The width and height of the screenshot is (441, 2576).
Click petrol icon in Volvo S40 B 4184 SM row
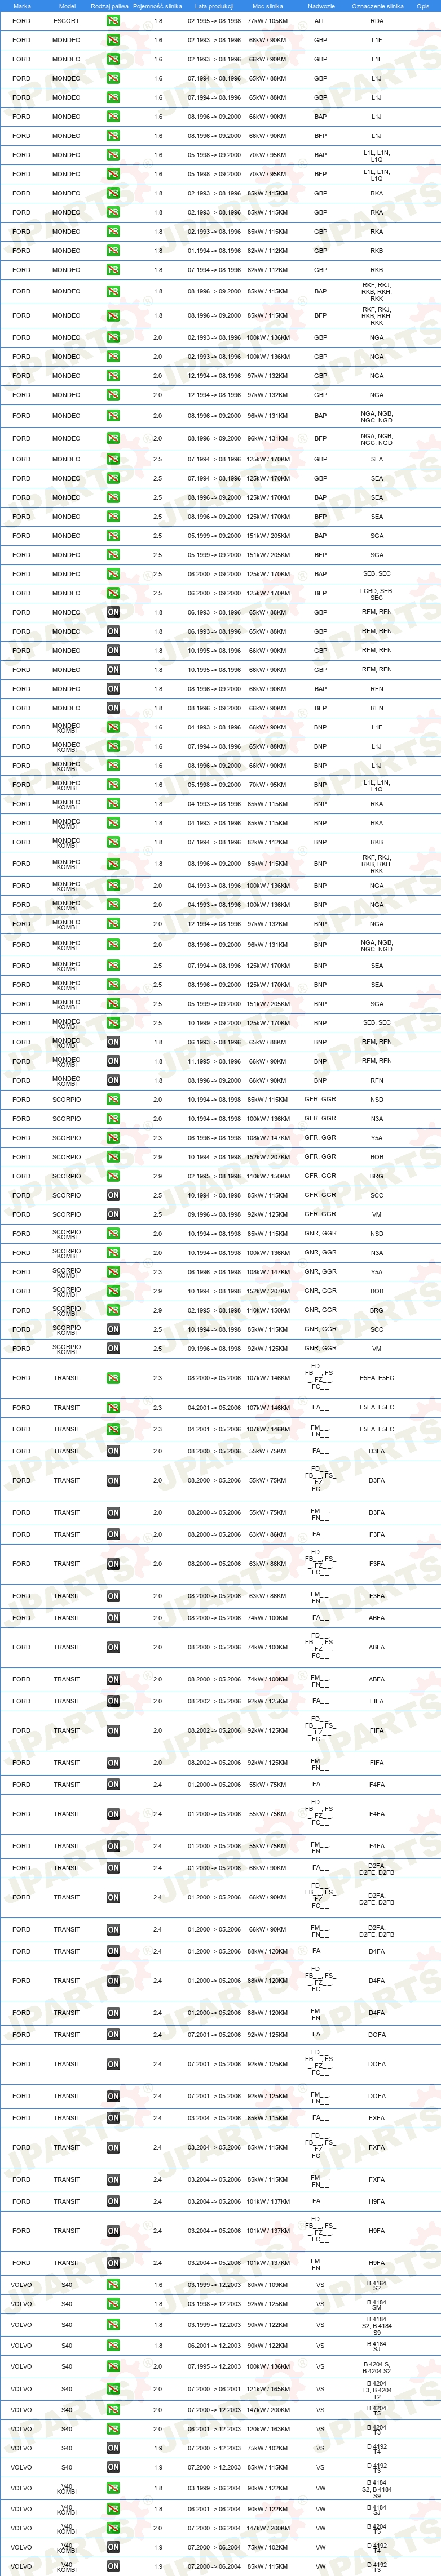pyautogui.click(x=113, y=2303)
